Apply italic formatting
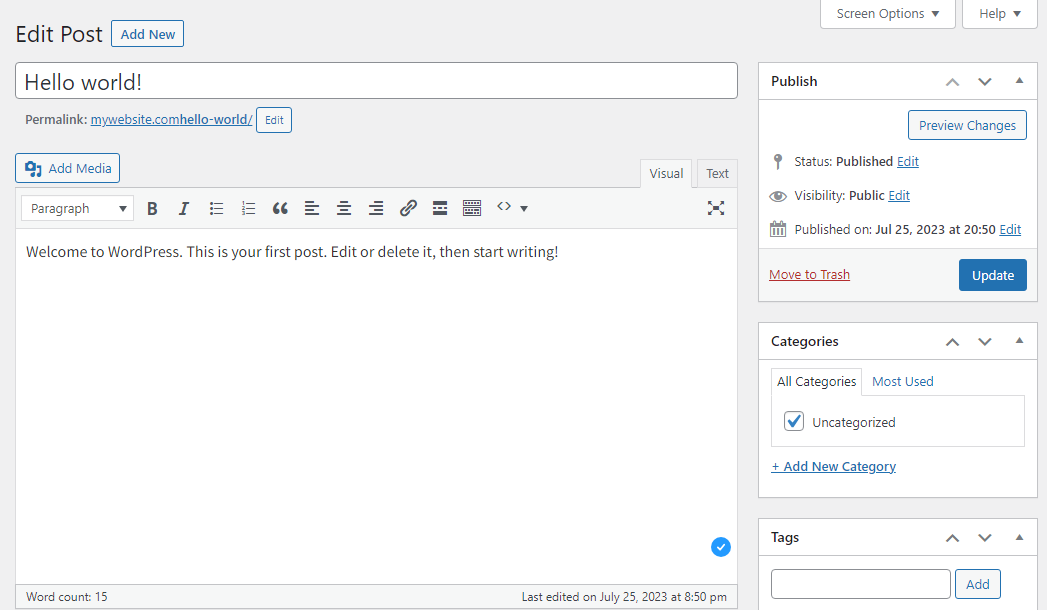The height and width of the screenshot is (610, 1047). 184,207
